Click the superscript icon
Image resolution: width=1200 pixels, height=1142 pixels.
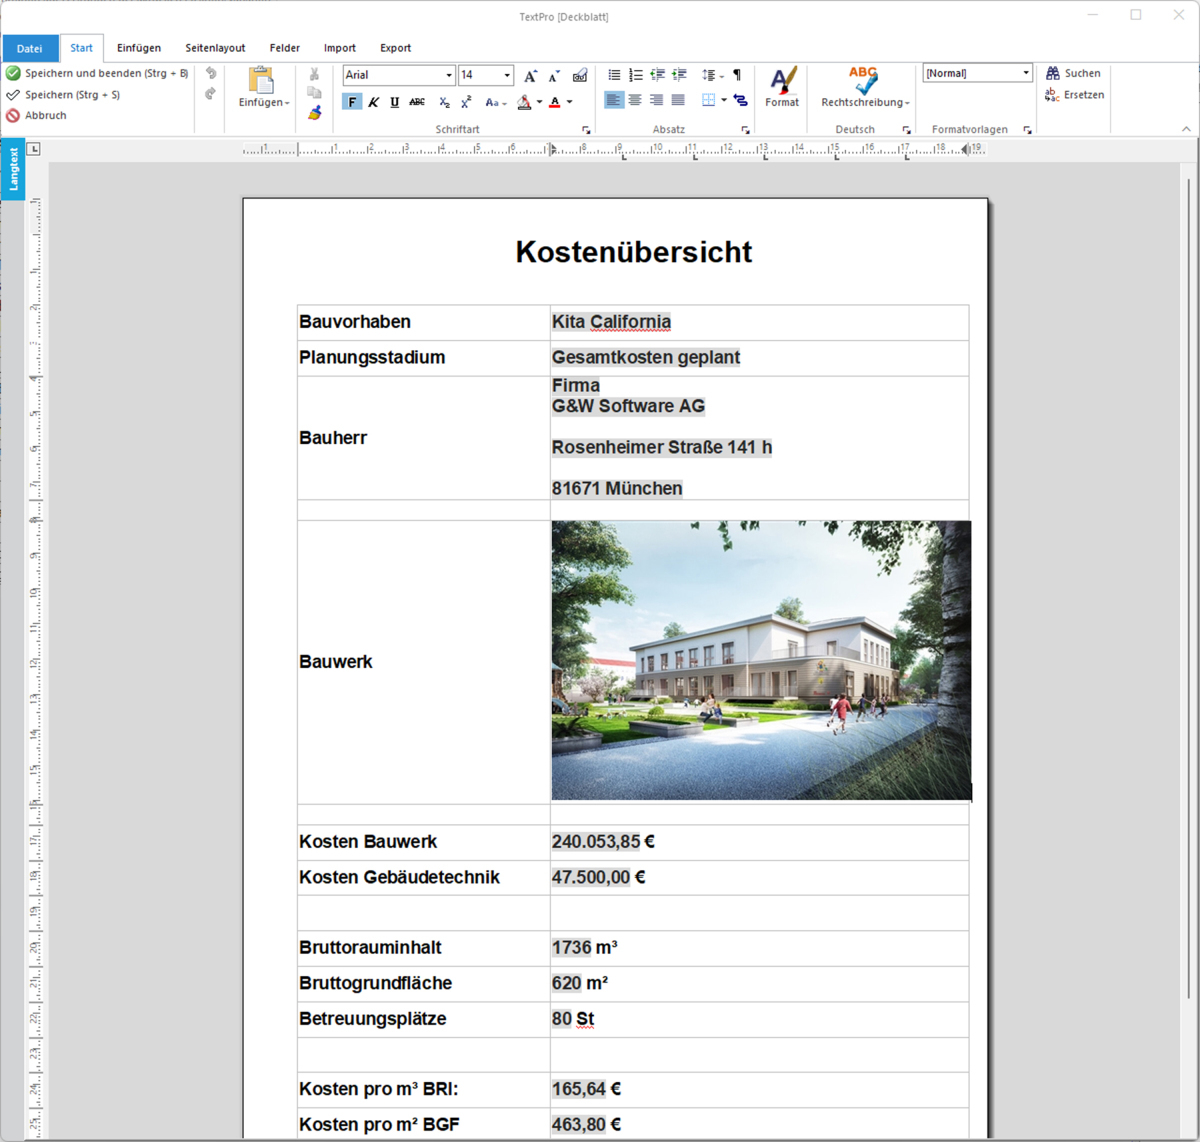pyautogui.click(x=466, y=102)
